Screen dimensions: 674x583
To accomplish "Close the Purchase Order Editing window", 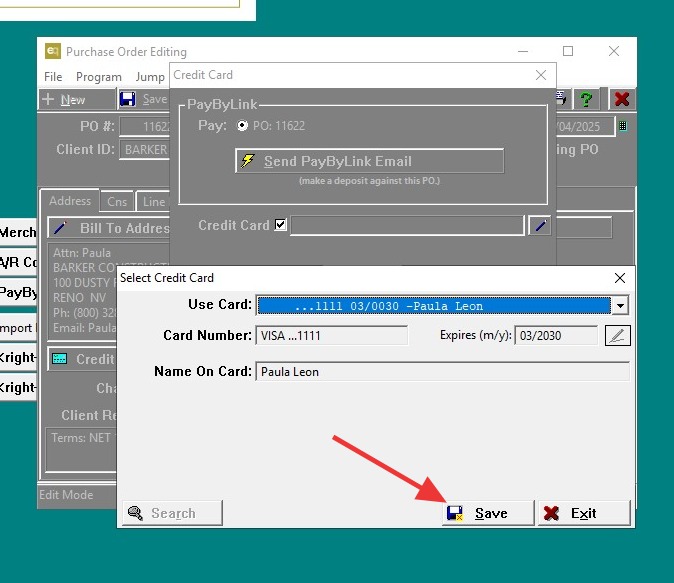I will coord(614,51).
